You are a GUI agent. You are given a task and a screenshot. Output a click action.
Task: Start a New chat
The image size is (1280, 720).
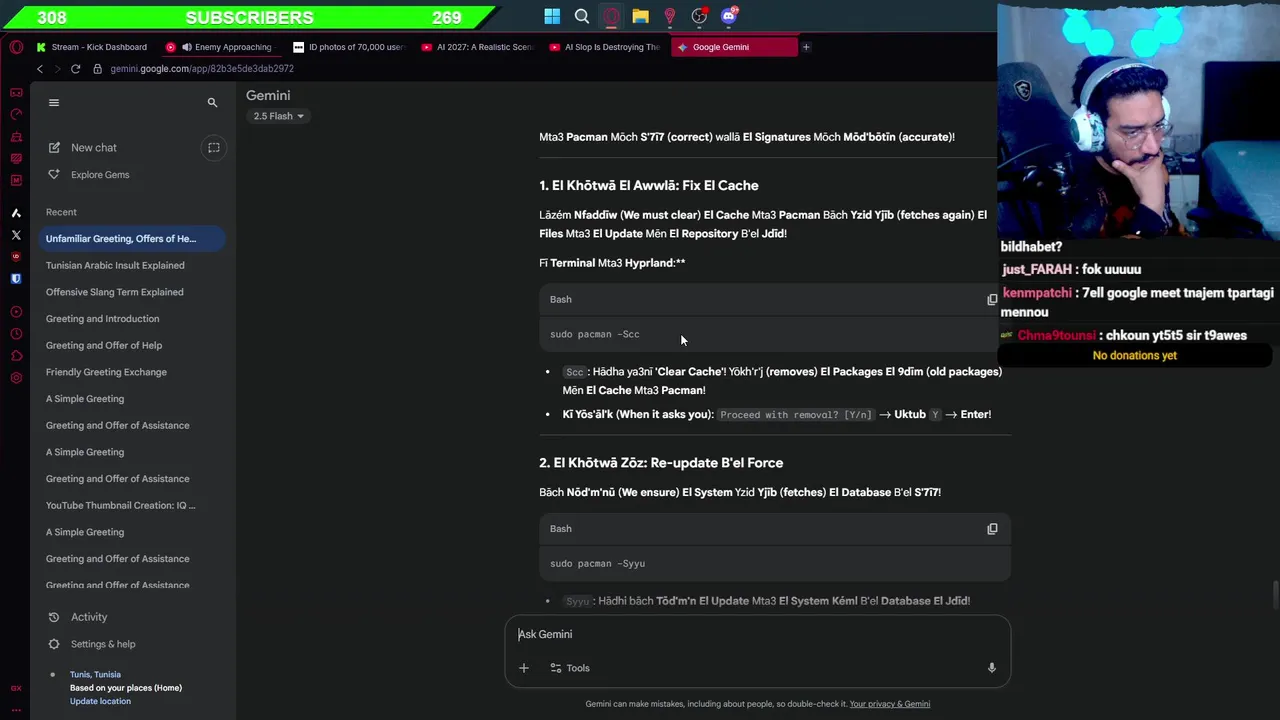[x=94, y=148]
